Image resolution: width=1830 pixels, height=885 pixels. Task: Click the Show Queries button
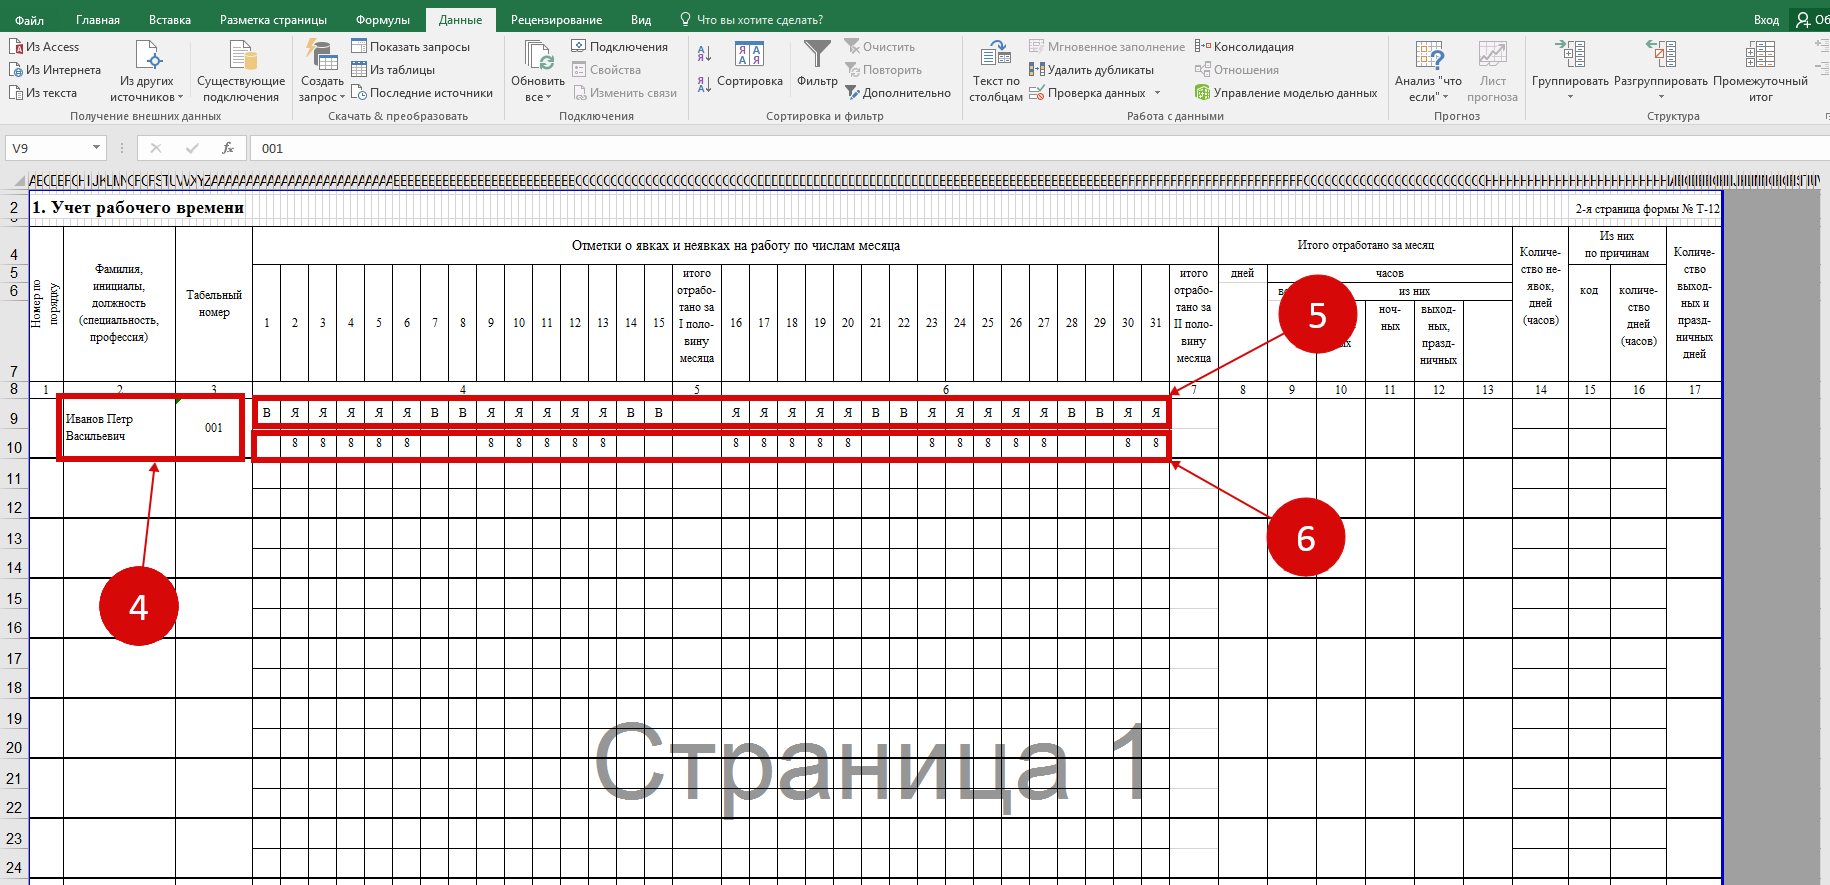[410, 47]
